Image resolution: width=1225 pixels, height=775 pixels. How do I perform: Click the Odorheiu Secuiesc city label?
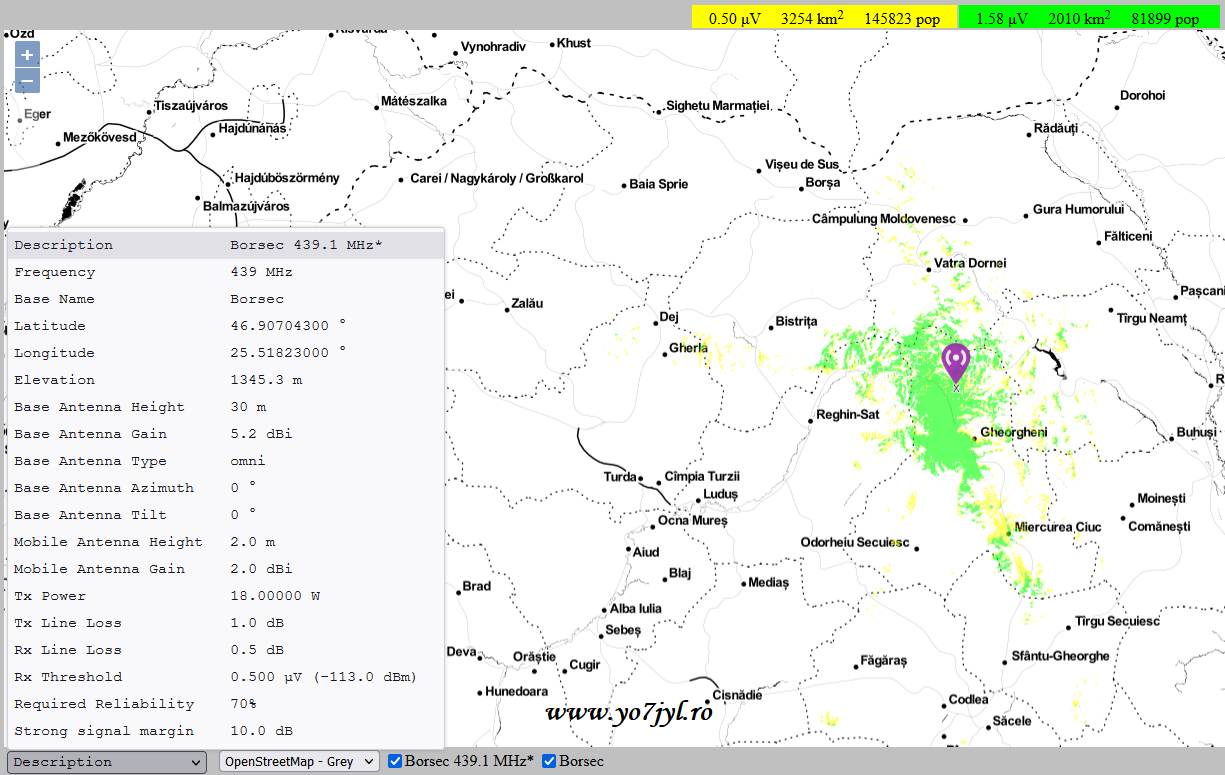pyautogui.click(x=855, y=543)
